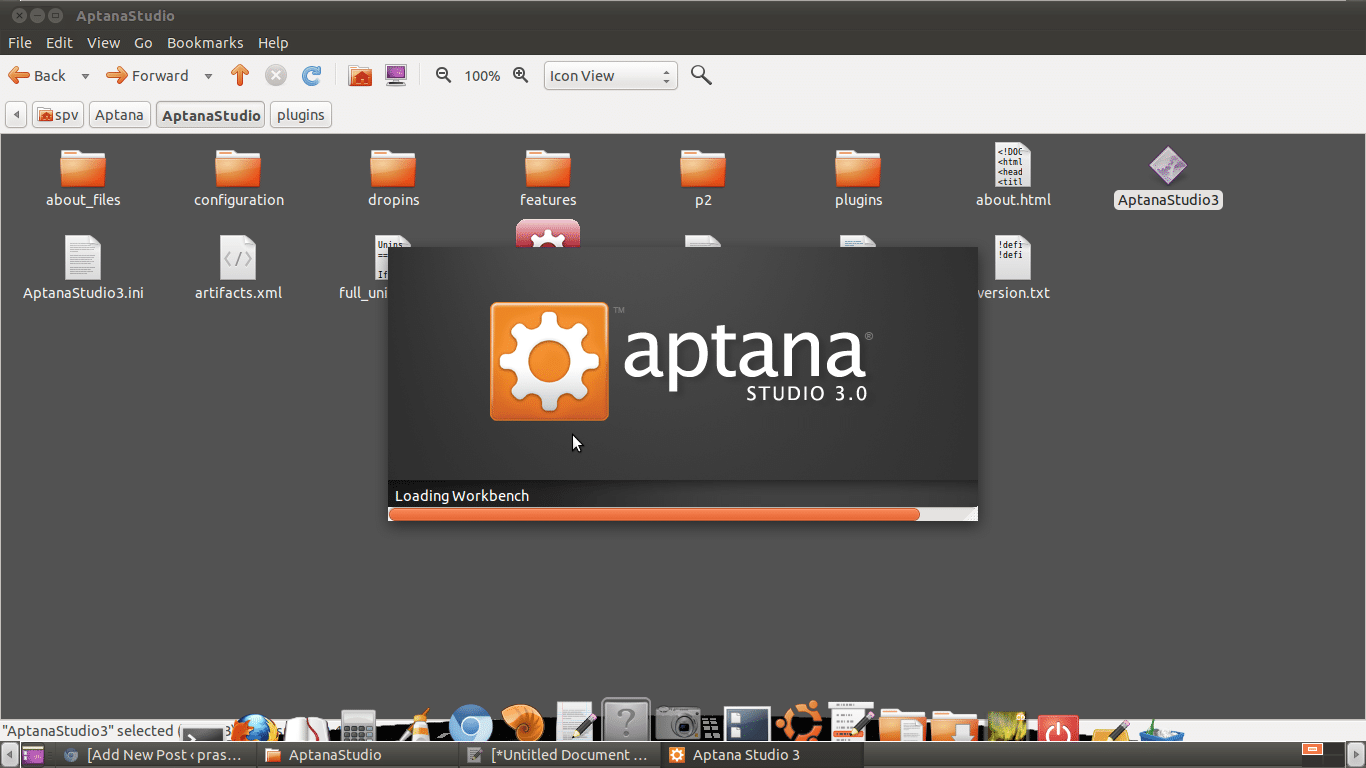Expand path bar with left arrow
Screen dimensions: 1366x768
pyautogui.click(x=15, y=115)
